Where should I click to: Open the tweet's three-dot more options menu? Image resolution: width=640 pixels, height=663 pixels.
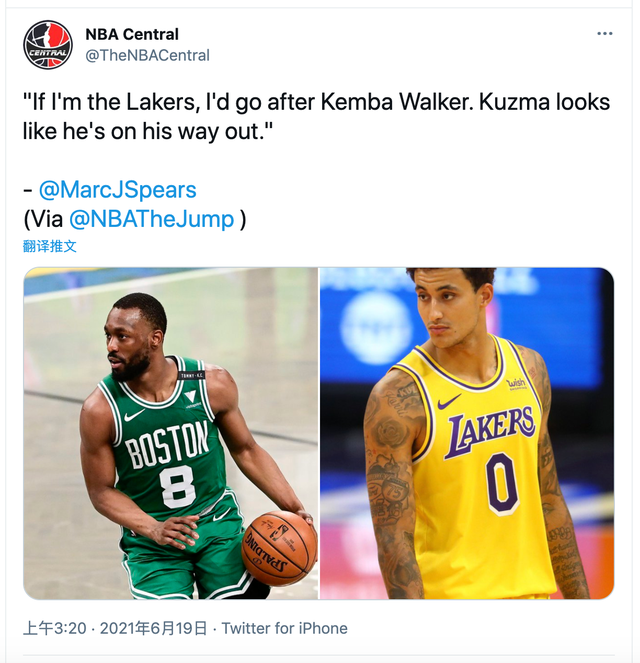[604, 34]
